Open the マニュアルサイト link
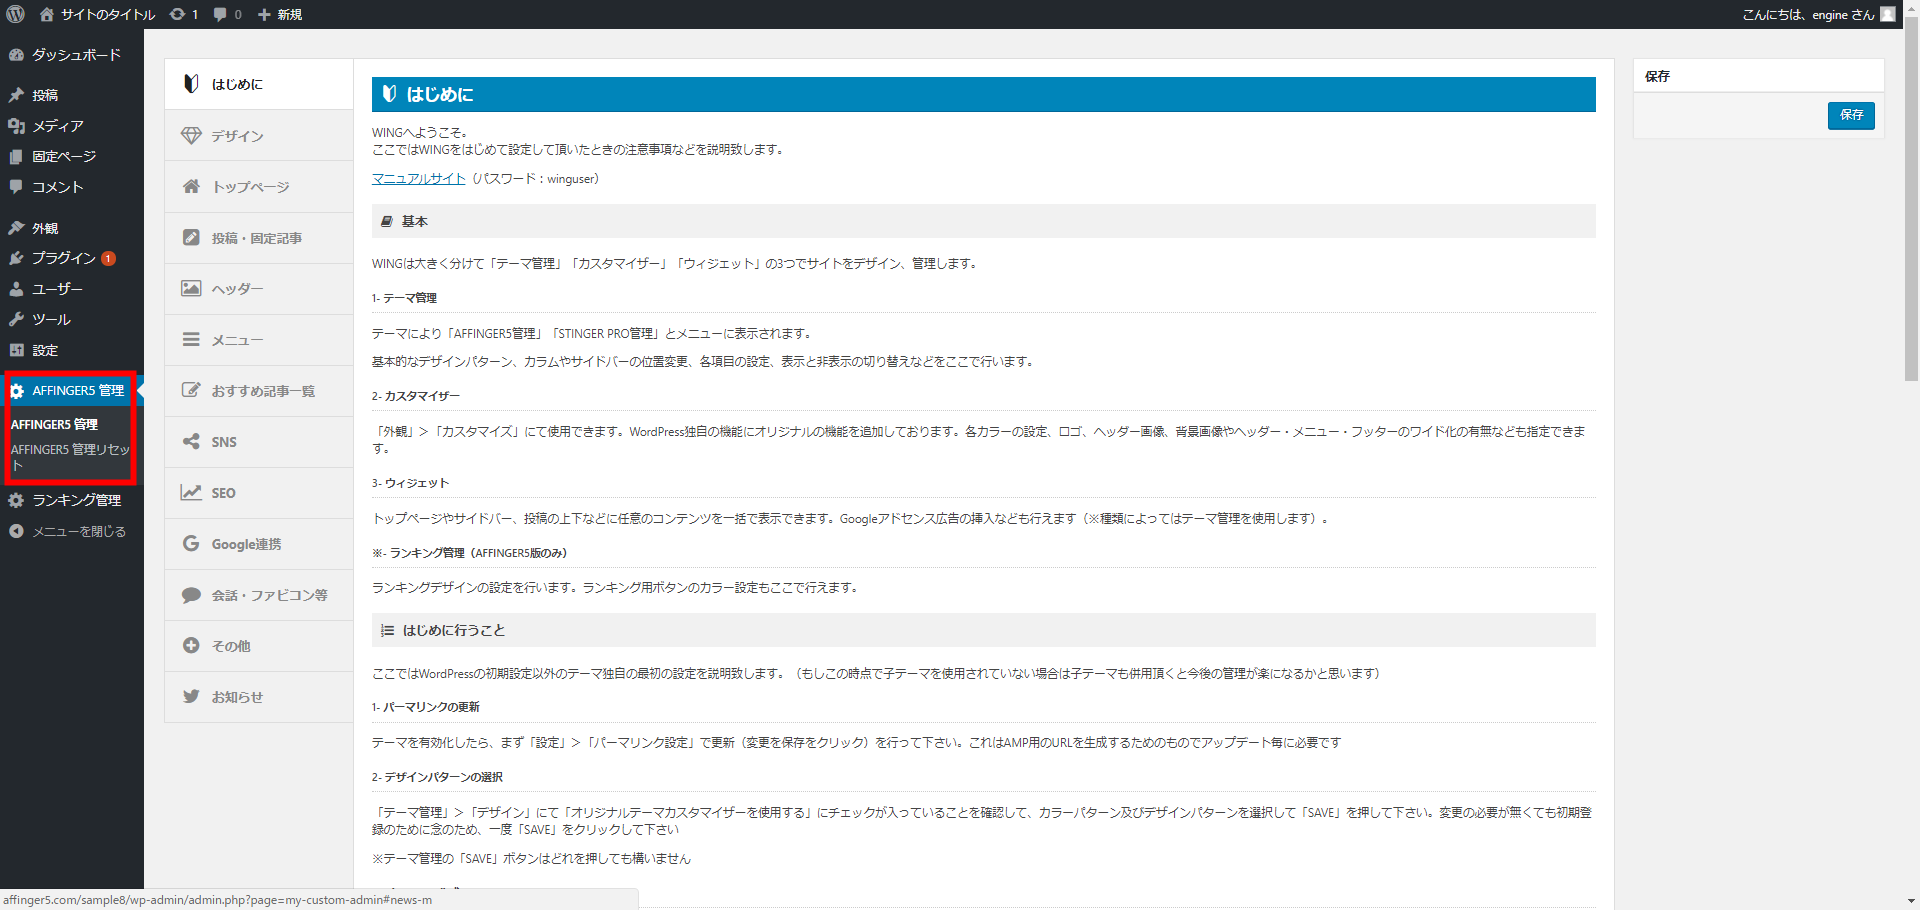Screen dimensions: 1920x910 click(419, 179)
